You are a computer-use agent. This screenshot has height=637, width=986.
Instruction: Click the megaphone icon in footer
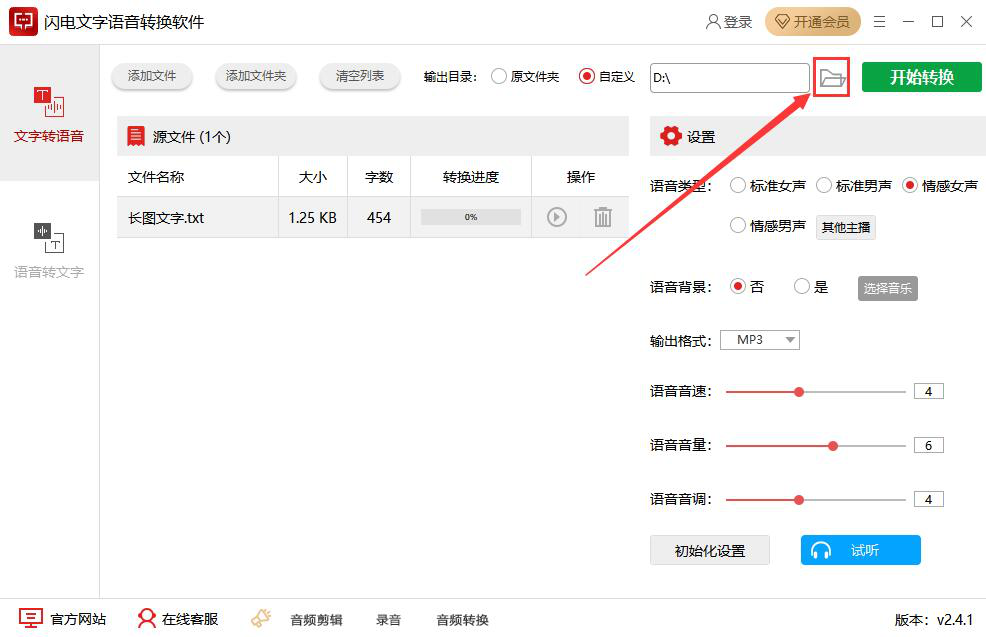[261, 618]
